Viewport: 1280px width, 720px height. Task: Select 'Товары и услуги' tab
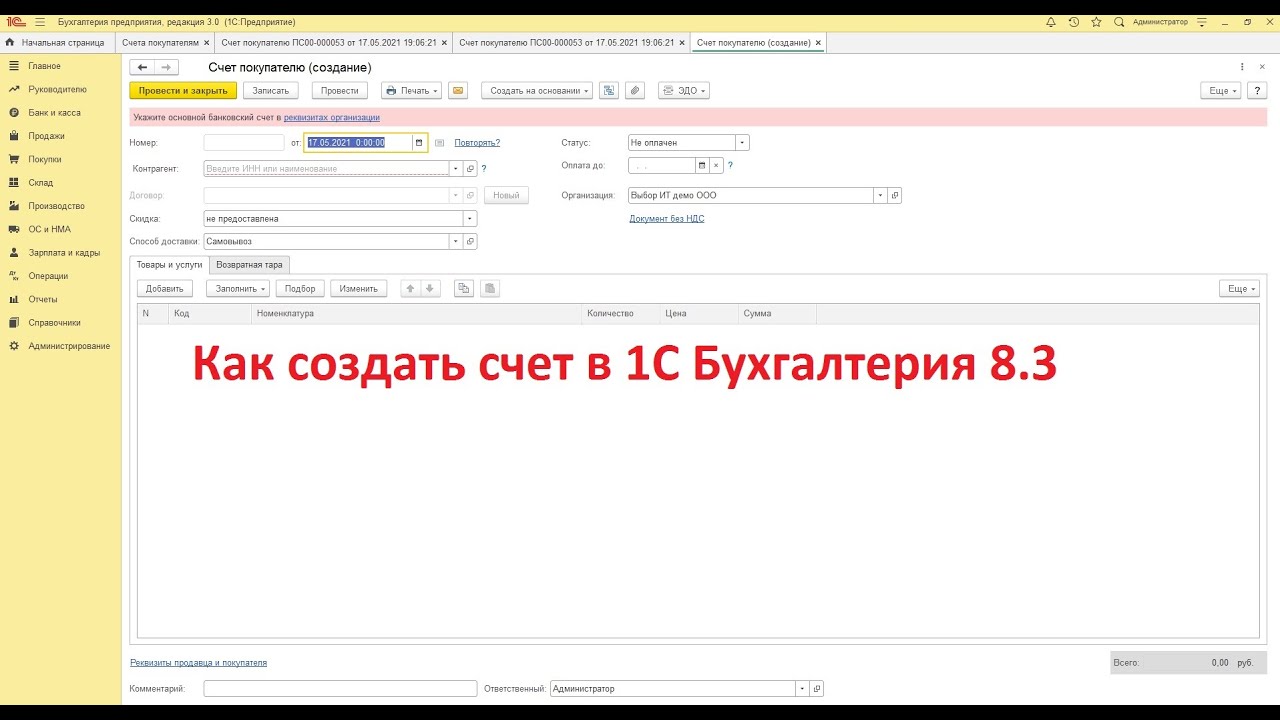pyautogui.click(x=169, y=265)
